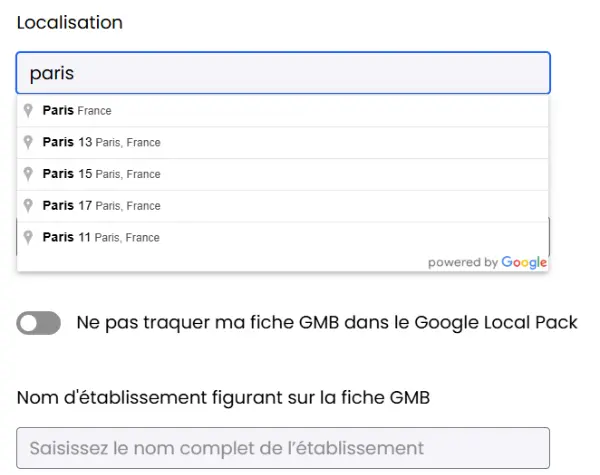Pick the 'Paris 15 Paris, France' suggestion
The image size is (600, 475).
(283, 174)
